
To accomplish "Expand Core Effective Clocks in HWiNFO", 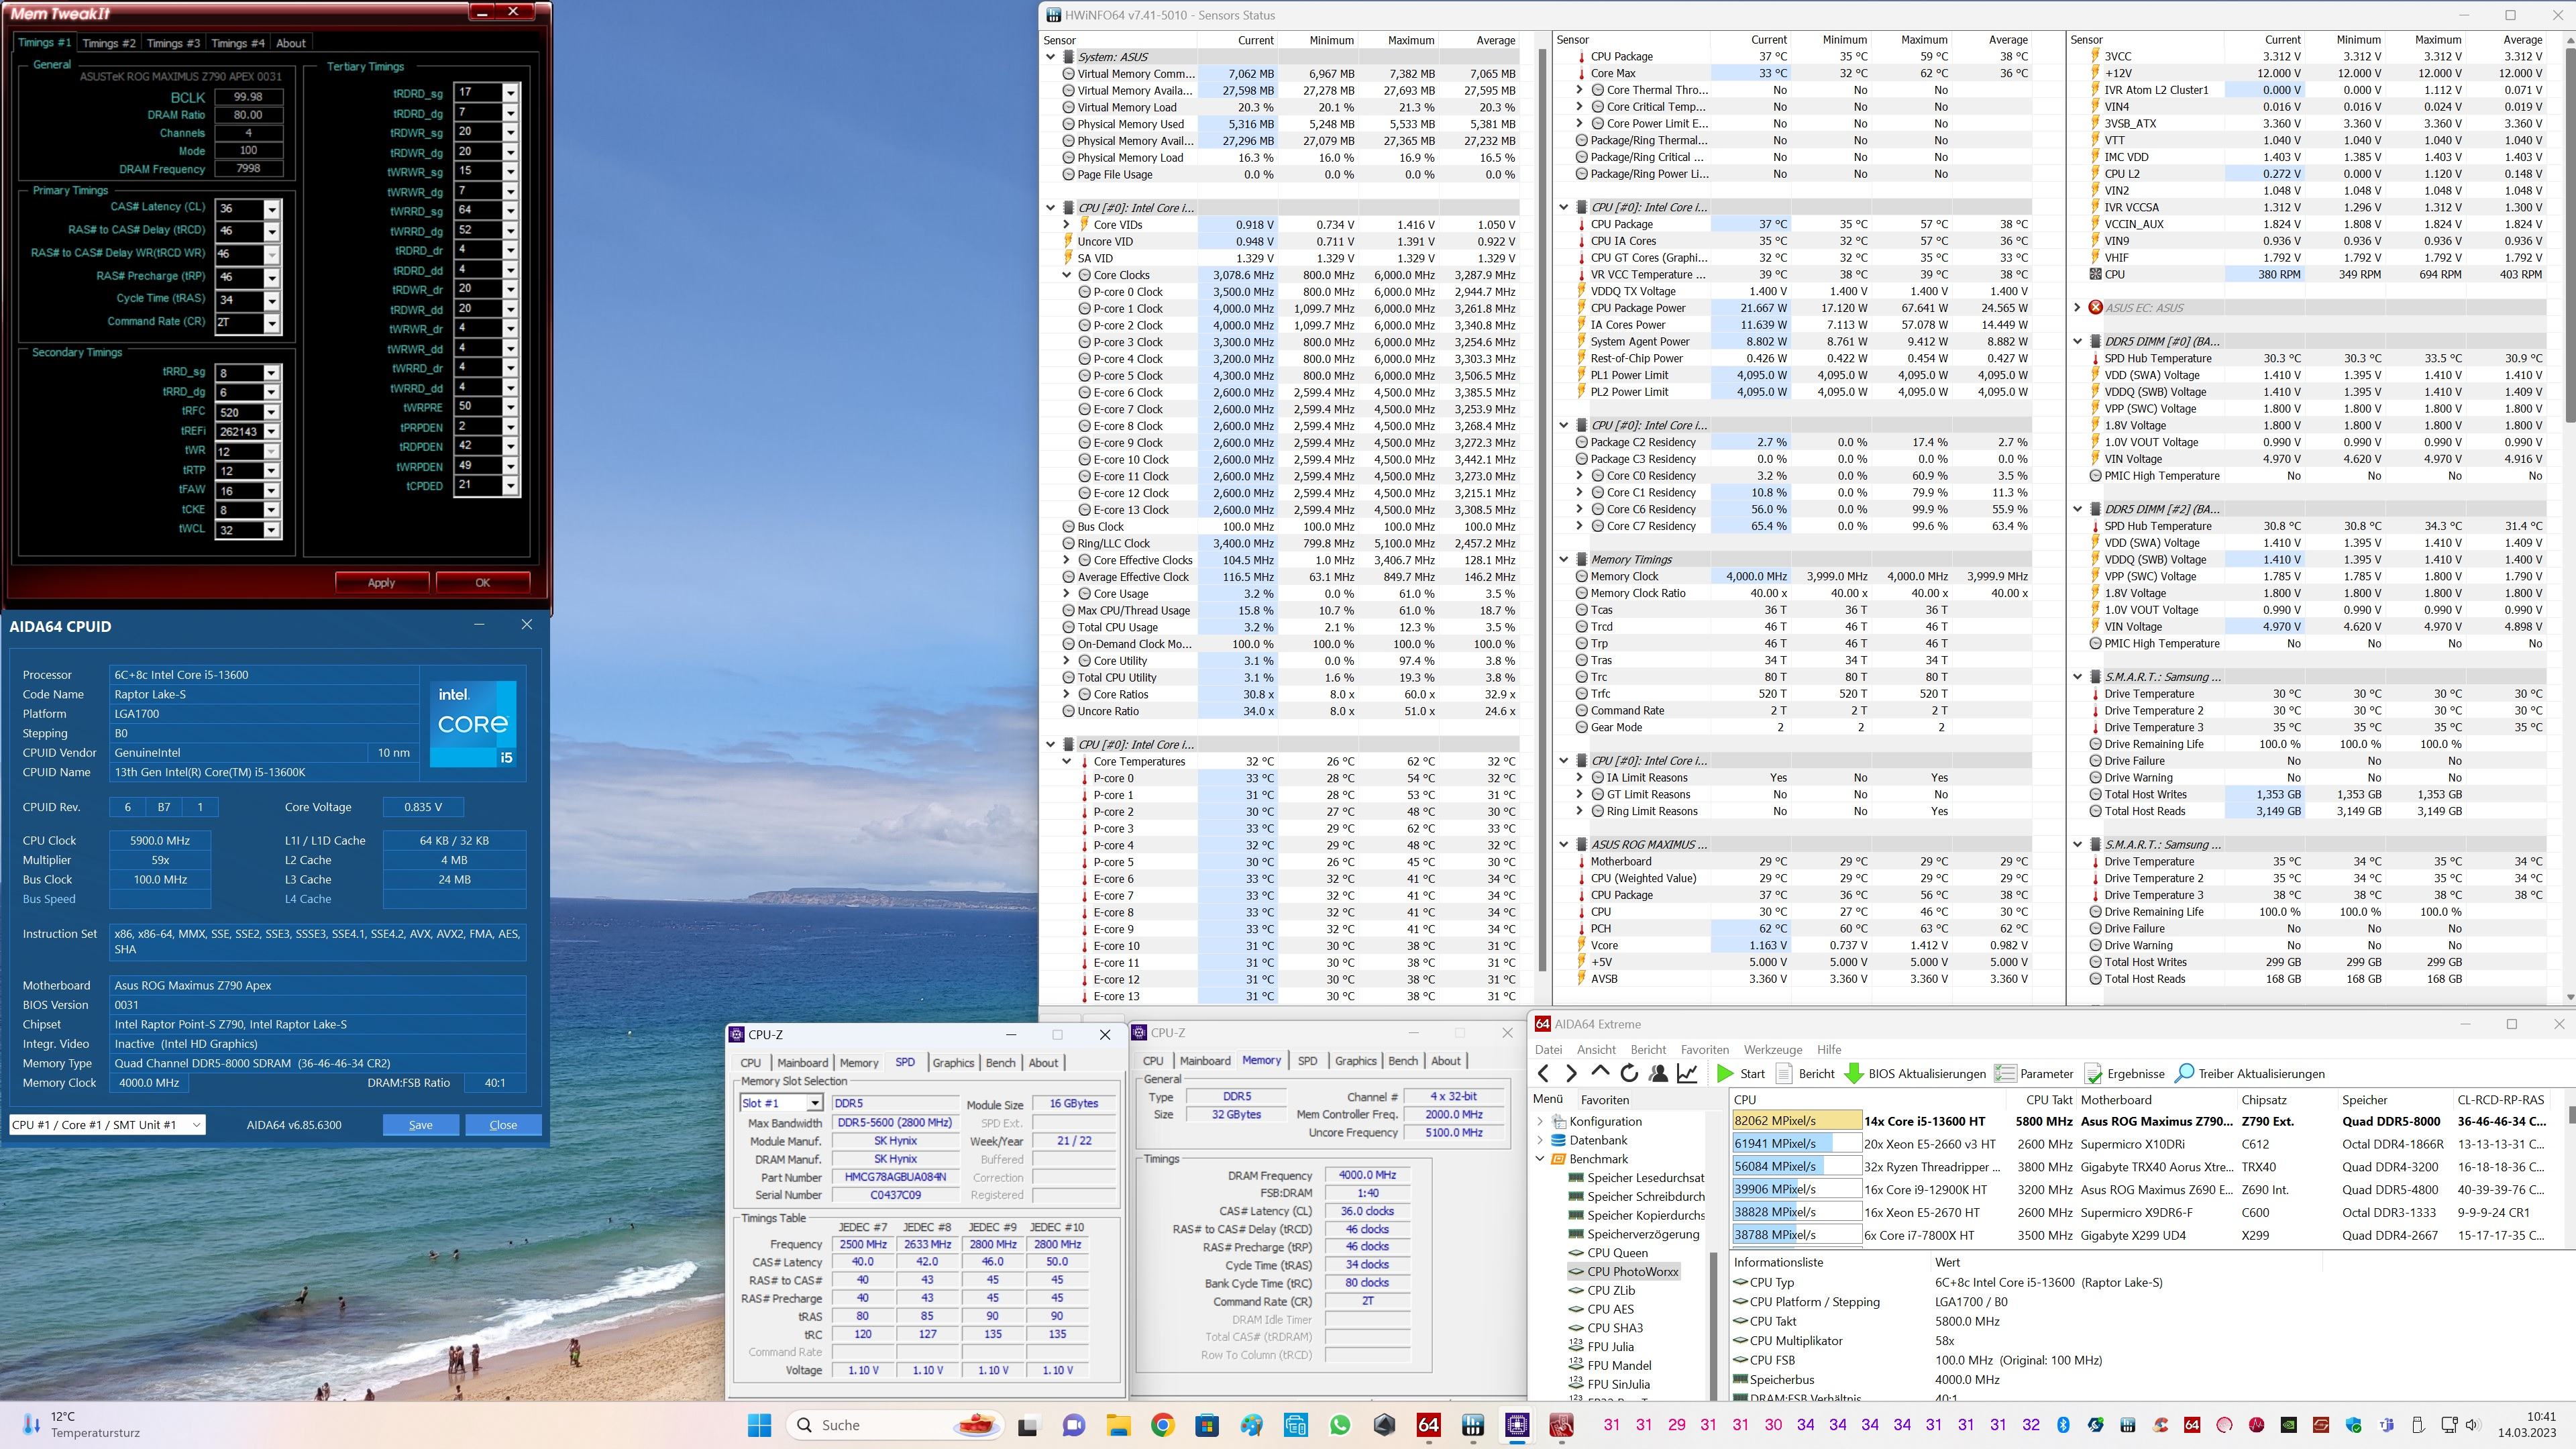I will click(1067, 560).
